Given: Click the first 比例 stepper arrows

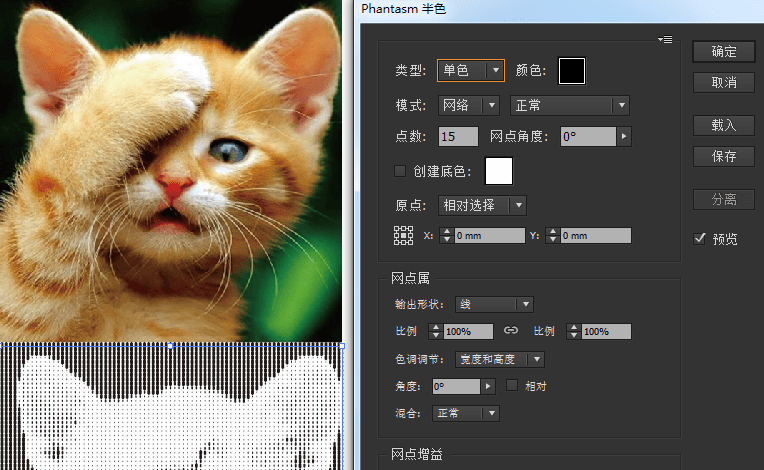Looking at the screenshot, I should (x=436, y=332).
